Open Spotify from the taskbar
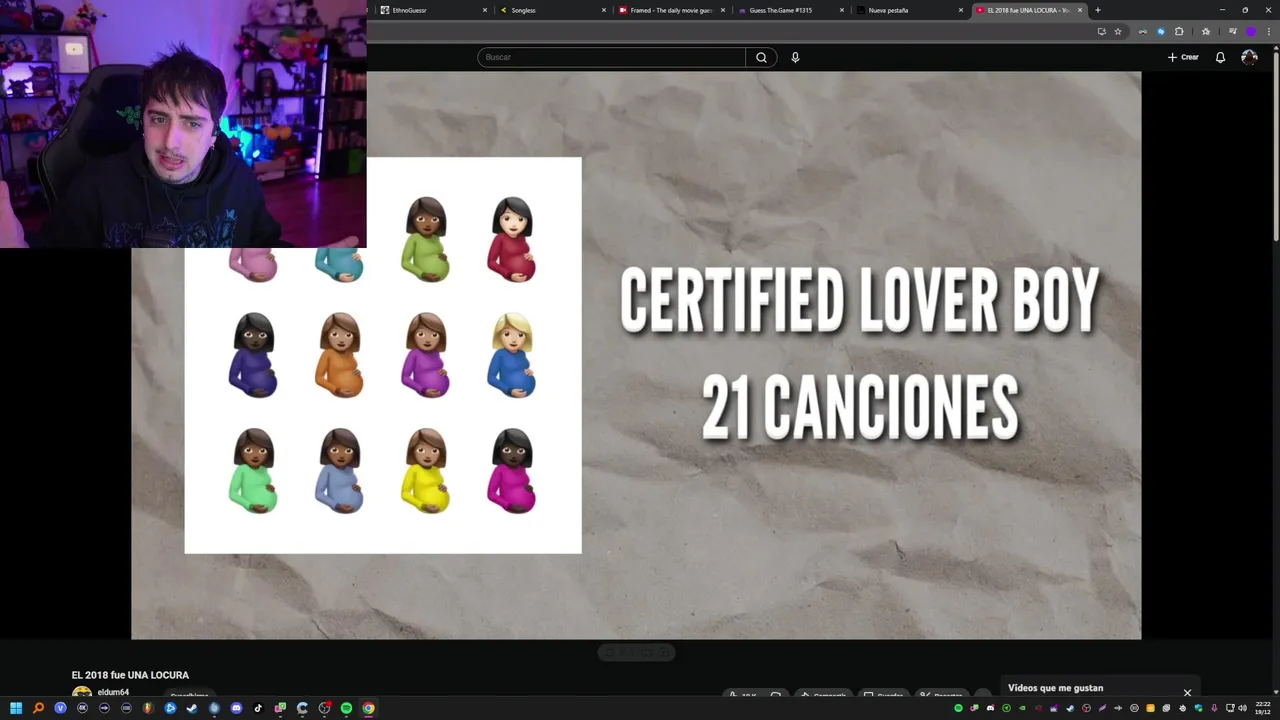The height and width of the screenshot is (720, 1280). [x=346, y=708]
